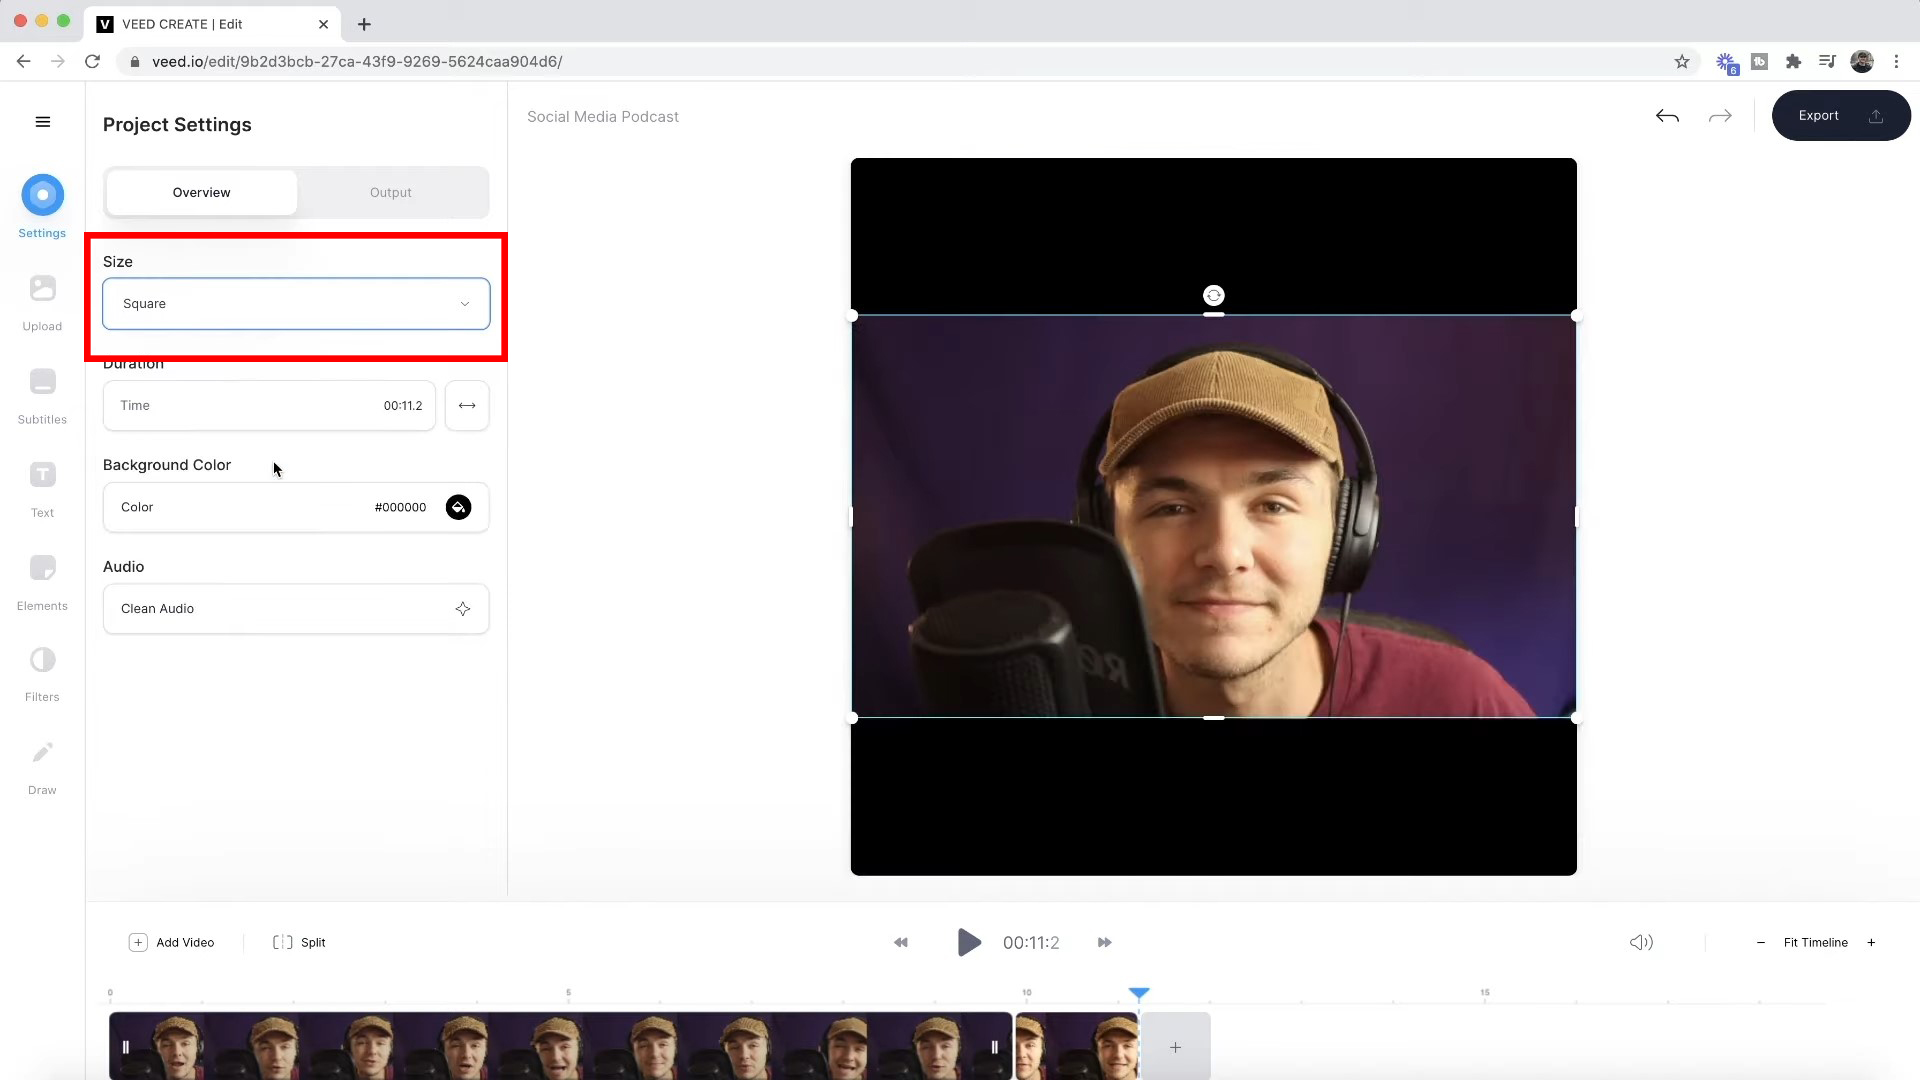Open a new browser tab
Viewport: 1920px width, 1080px height.
click(x=364, y=24)
